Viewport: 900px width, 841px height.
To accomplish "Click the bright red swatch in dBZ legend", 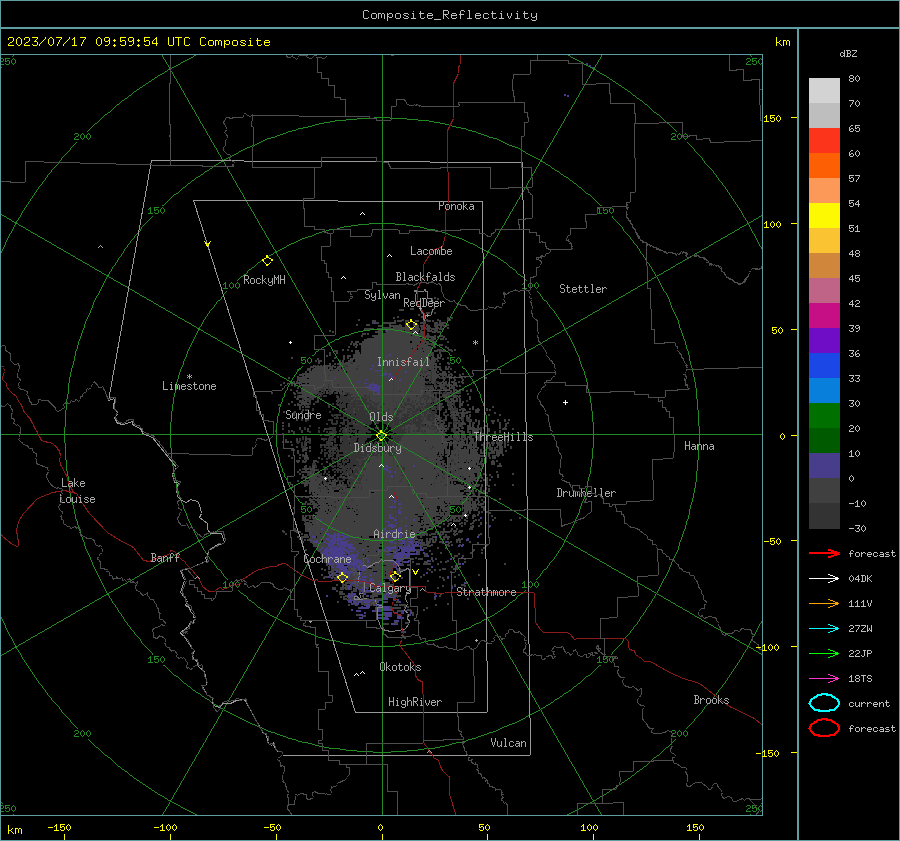I will (x=824, y=141).
